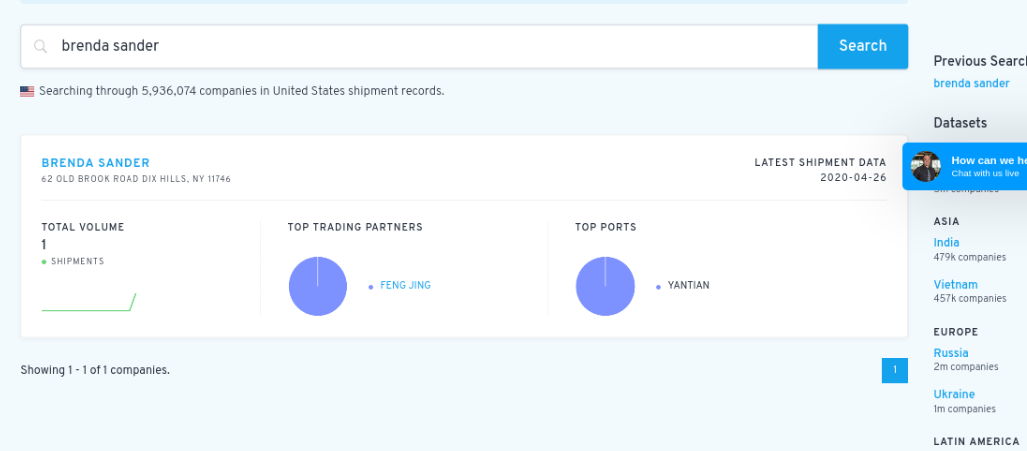Image resolution: width=1027 pixels, height=451 pixels.
Task: Click the TOTAL VOLUME heading
Action: (83, 227)
